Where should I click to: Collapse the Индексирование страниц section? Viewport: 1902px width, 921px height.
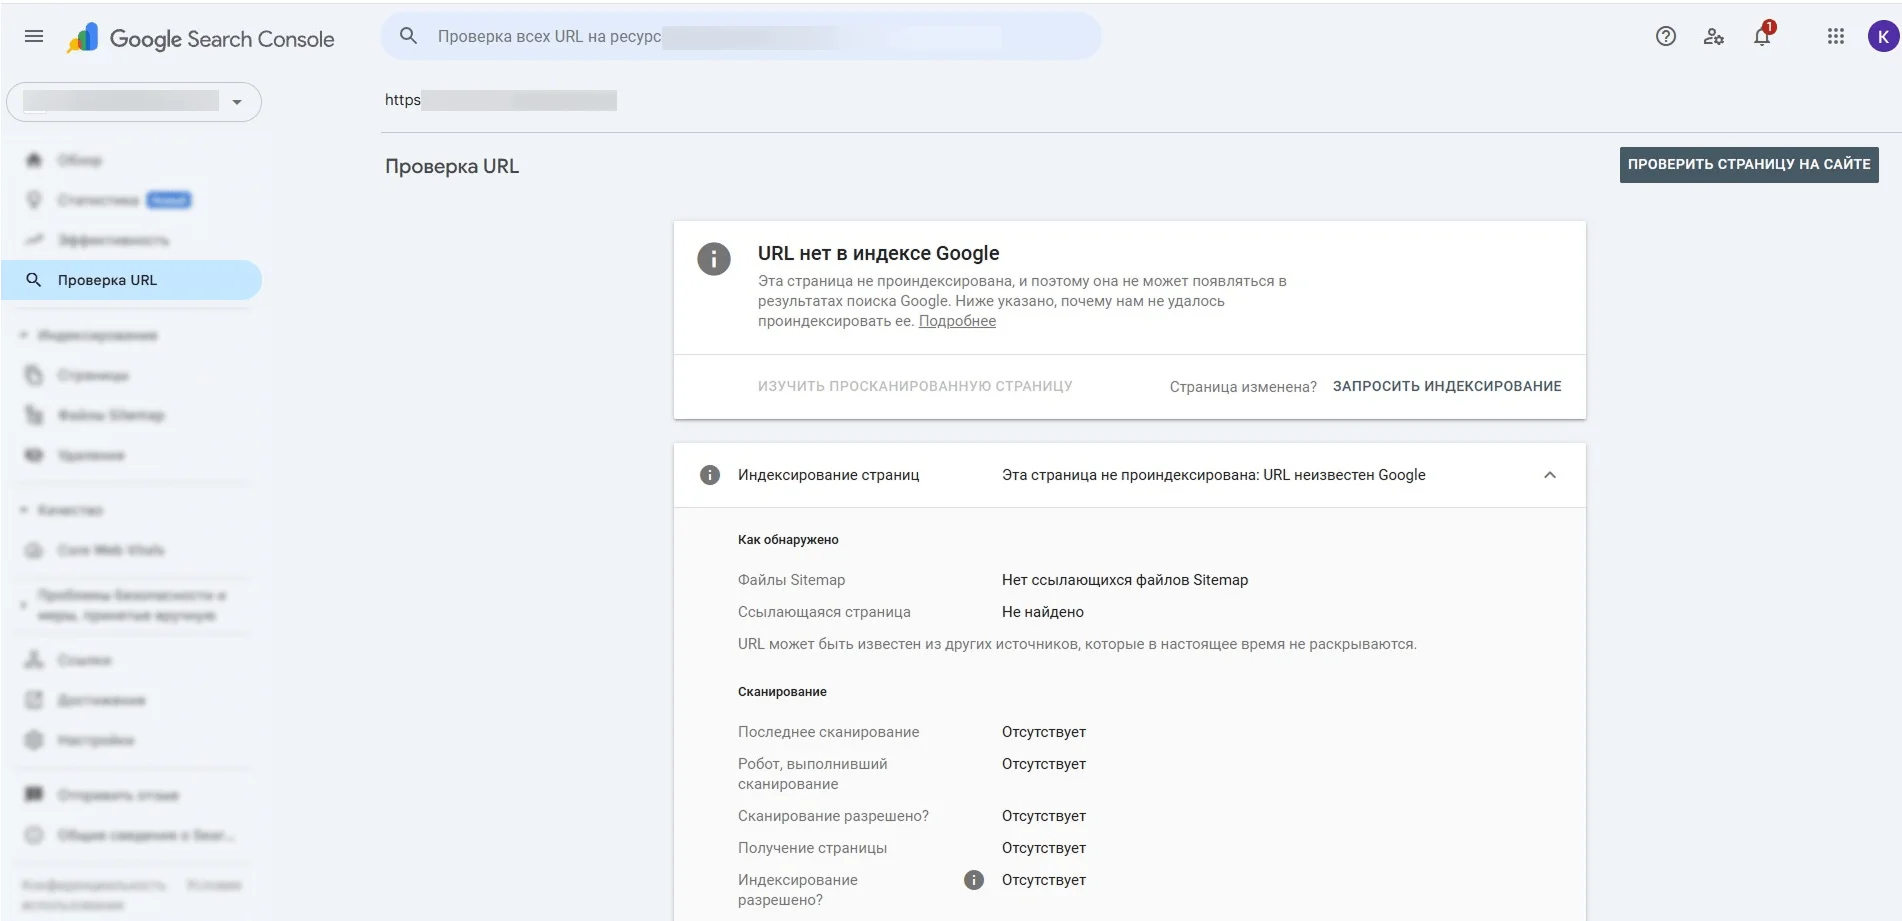[x=1549, y=475]
